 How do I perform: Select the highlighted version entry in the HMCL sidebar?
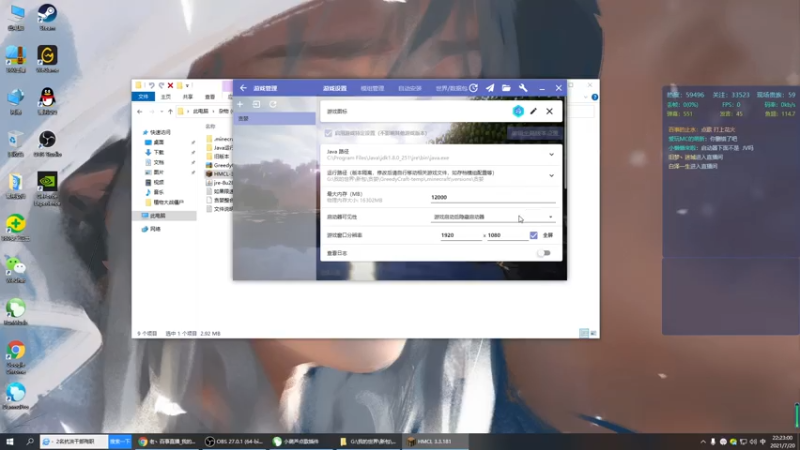[275, 118]
